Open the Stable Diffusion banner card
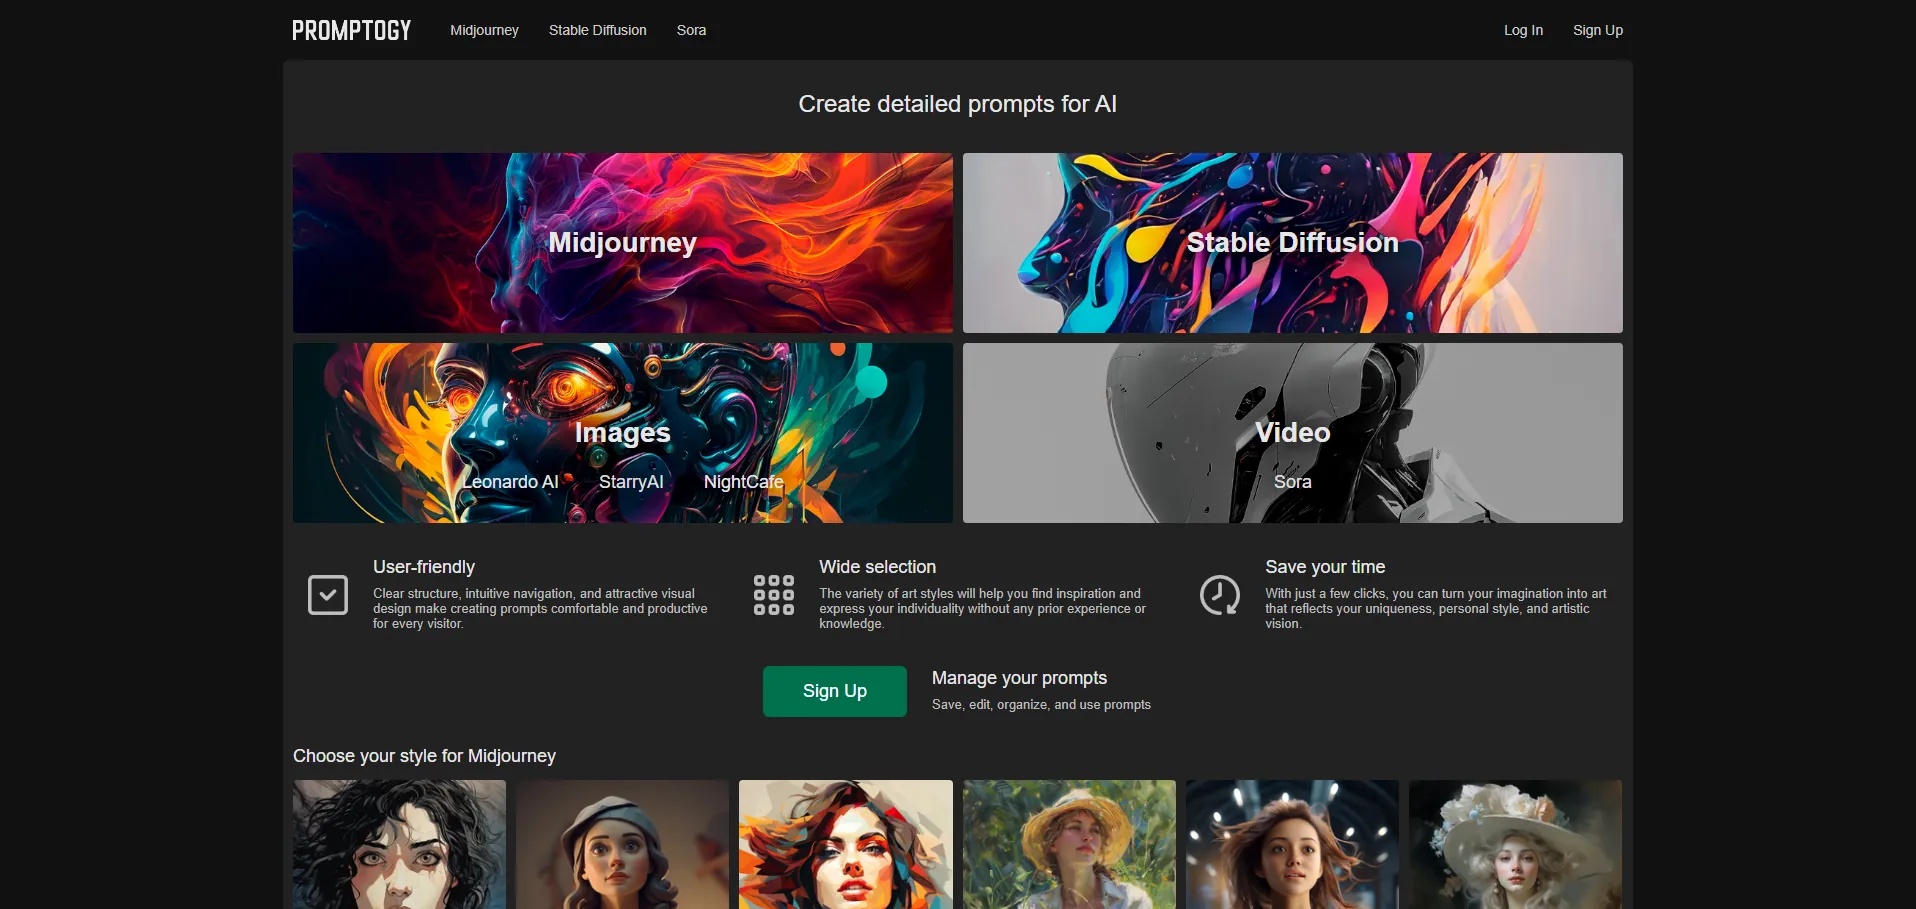 tap(1292, 243)
